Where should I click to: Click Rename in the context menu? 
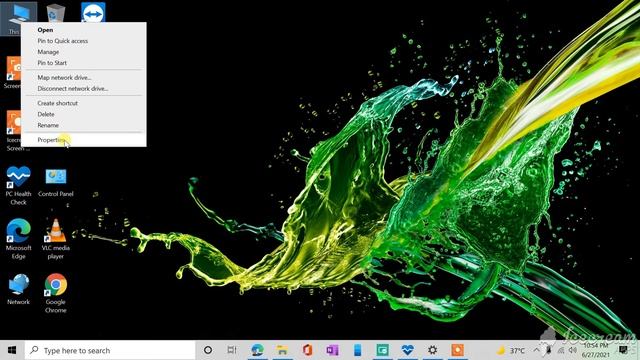click(84, 125)
